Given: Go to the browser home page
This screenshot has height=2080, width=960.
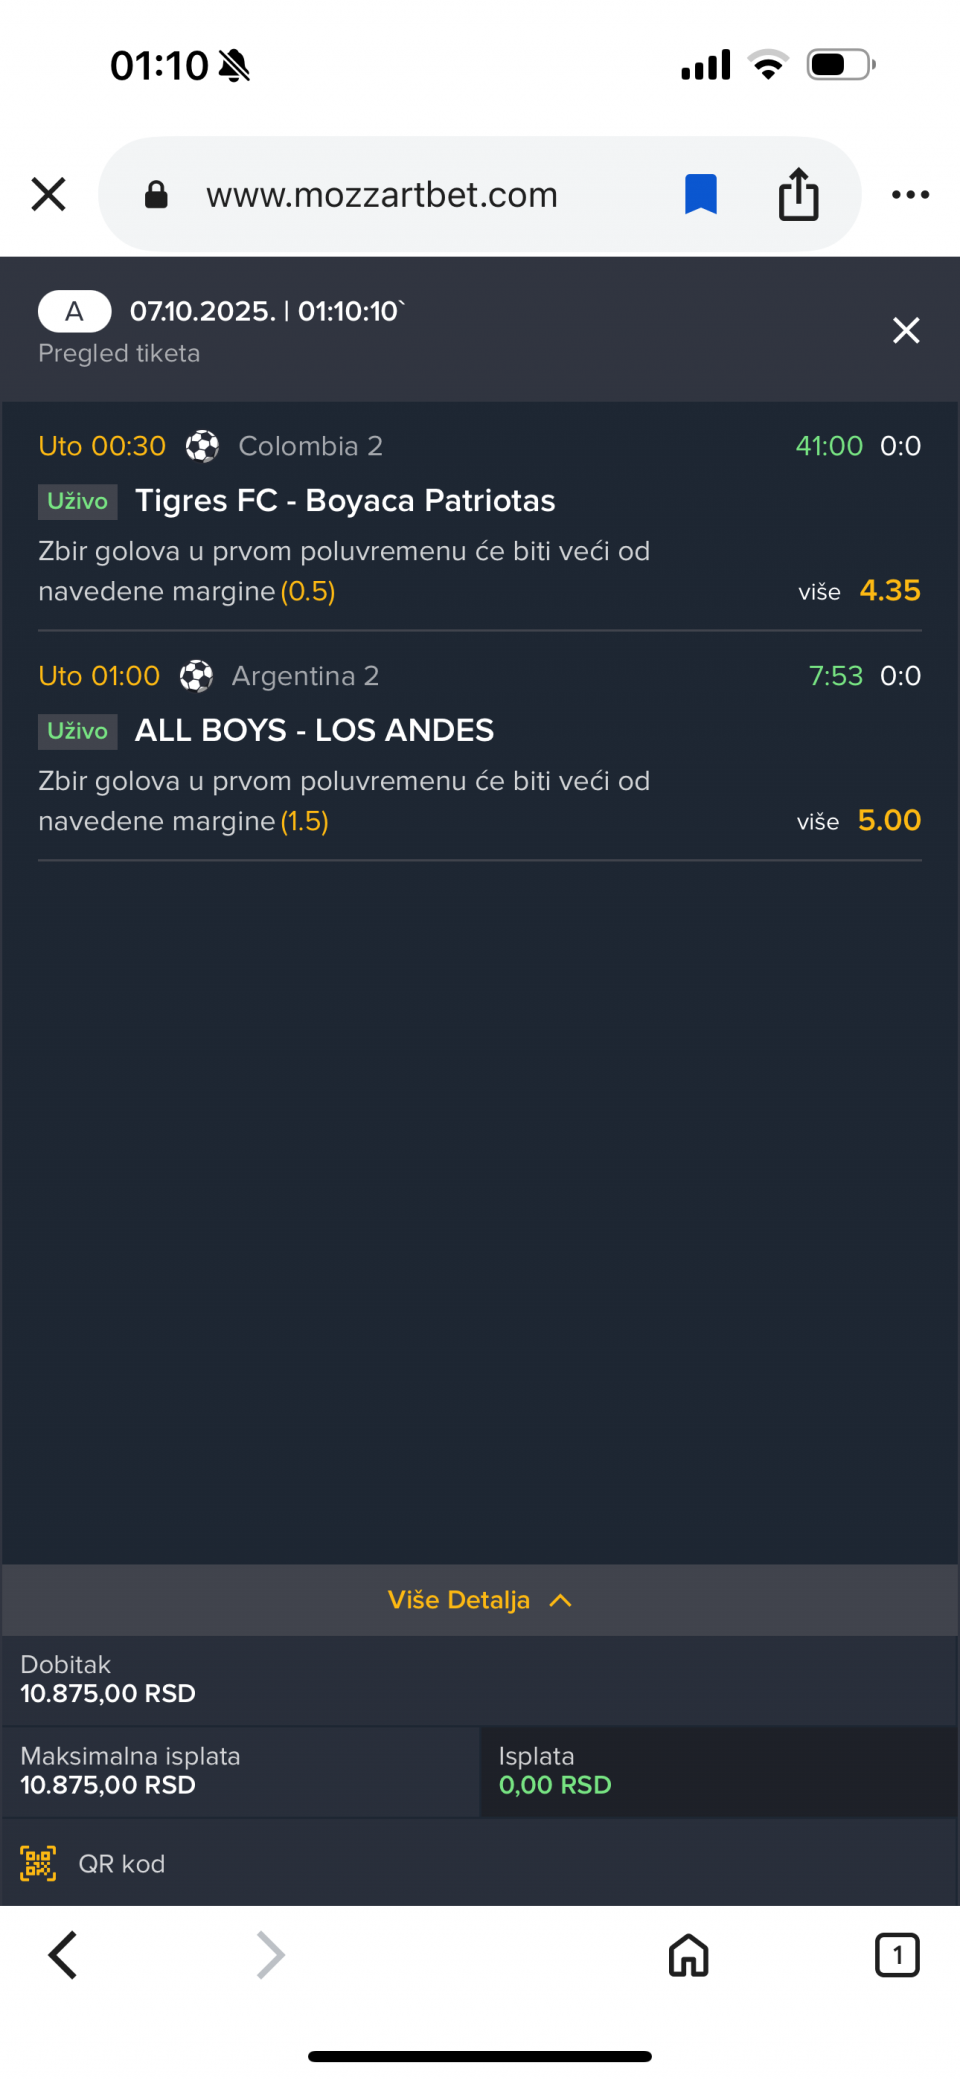Looking at the screenshot, I should click(688, 1955).
